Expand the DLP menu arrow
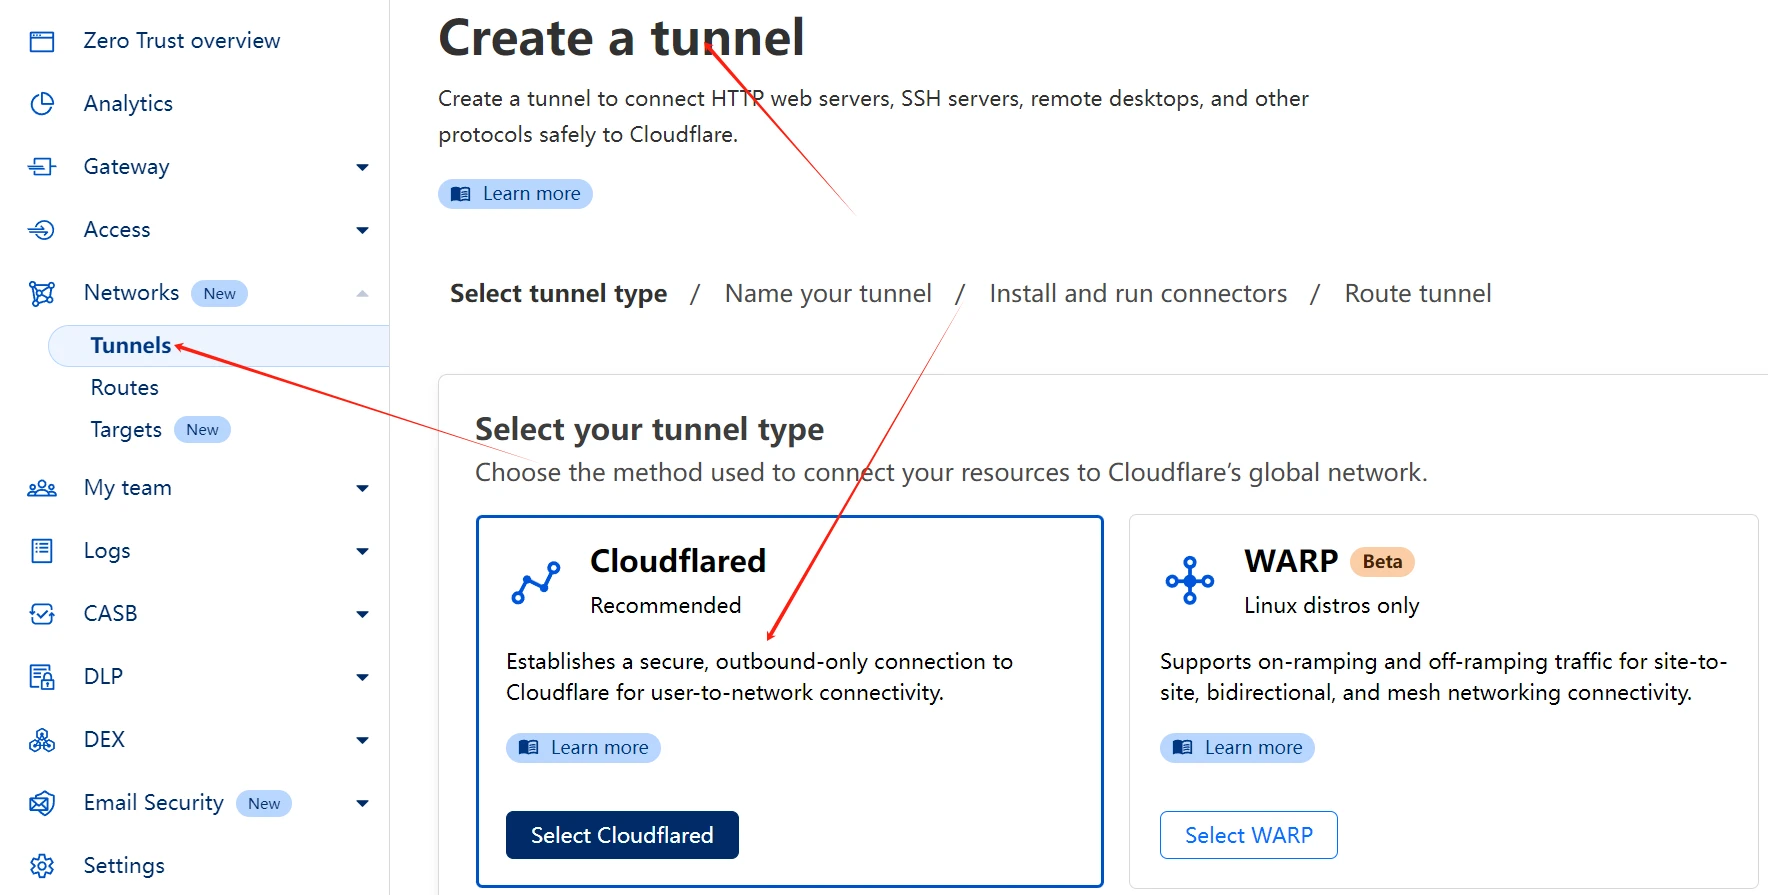 tap(363, 677)
